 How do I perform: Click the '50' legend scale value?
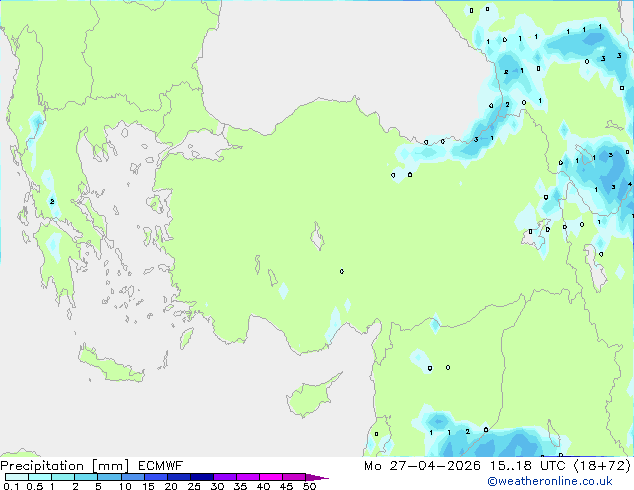309,486
